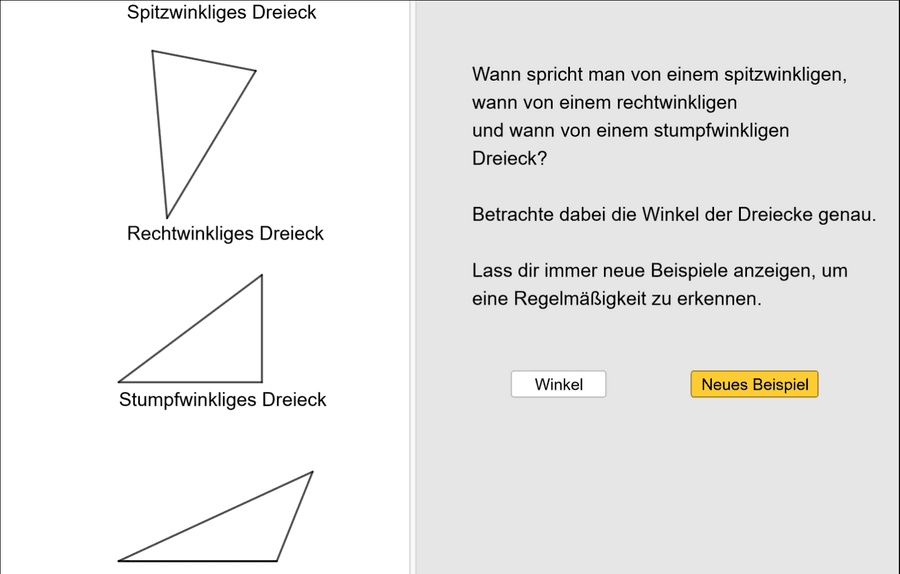This screenshot has width=900, height=574.
Task: Click the right-side vertex of the acute triangle
Action: coord(255,71)
